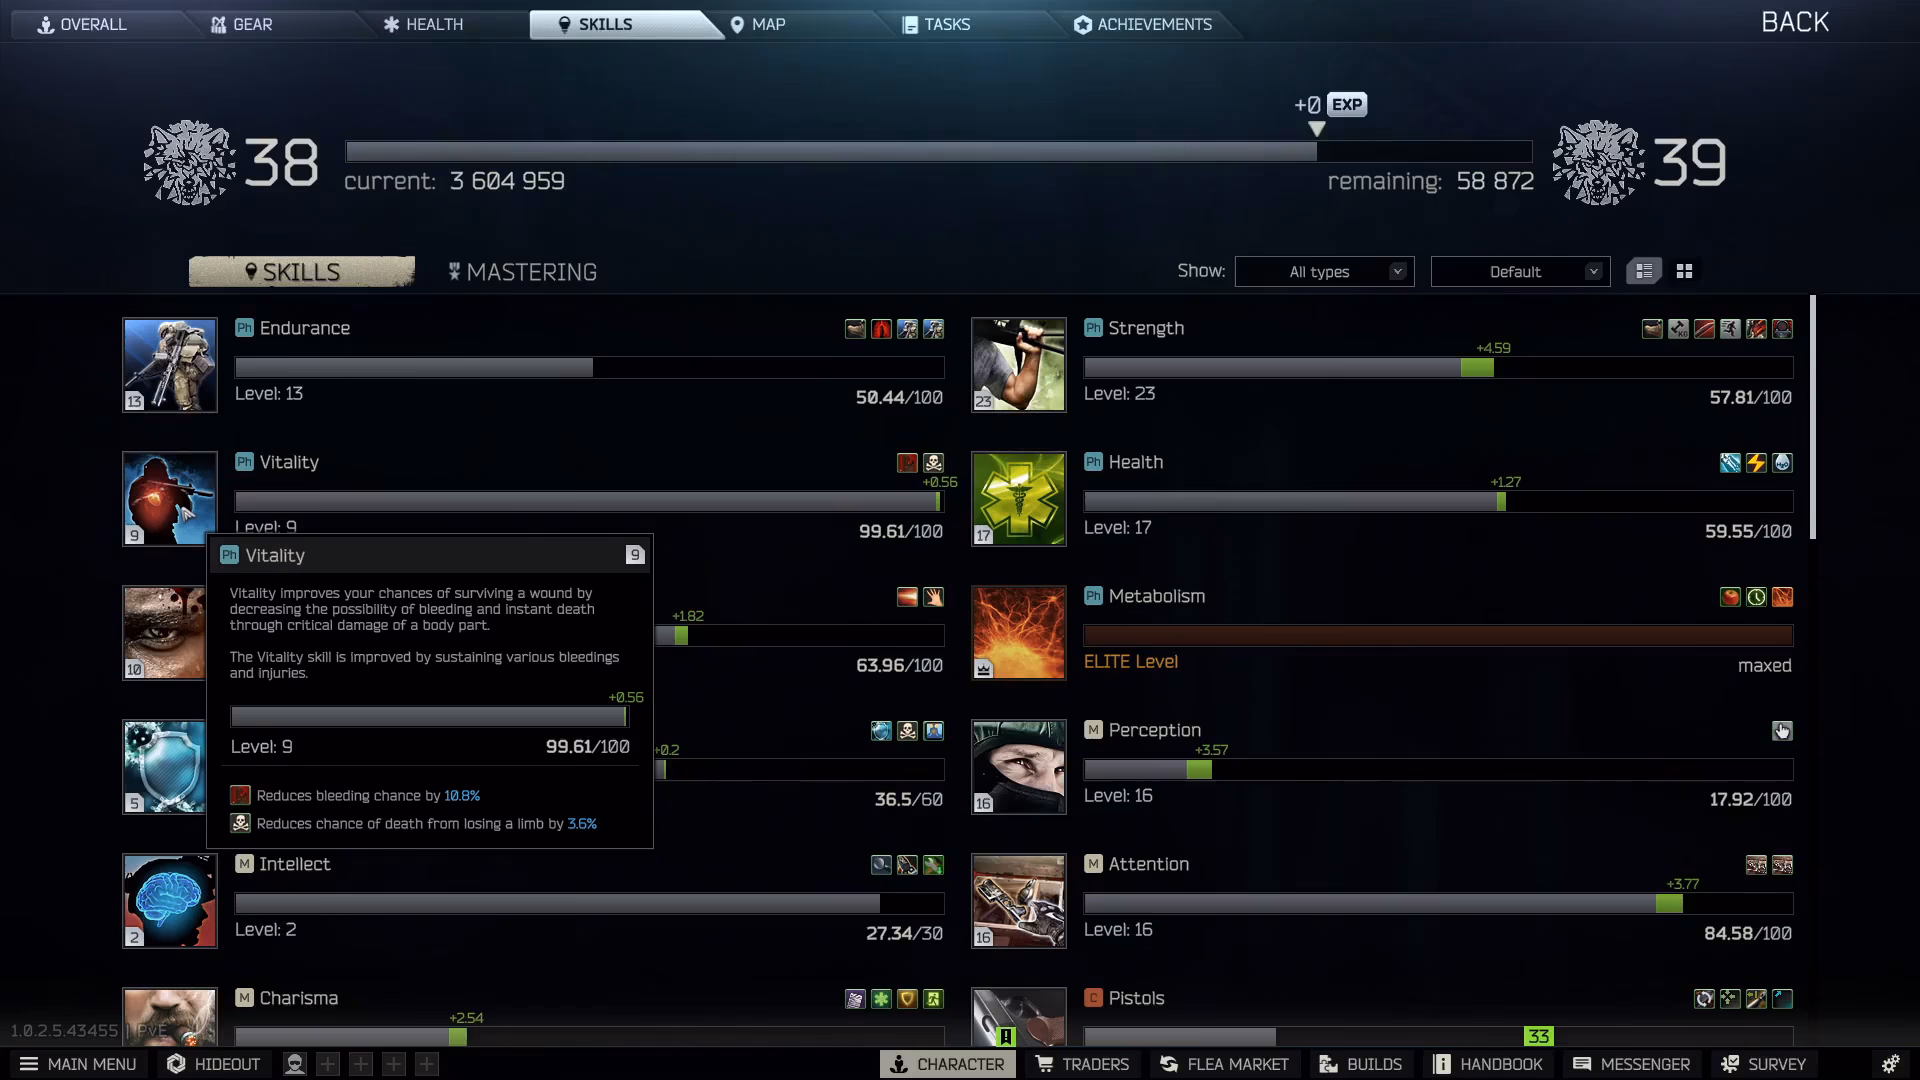Open the Flea Market
The image size is (1920, 1080).
[1224, 1064]
